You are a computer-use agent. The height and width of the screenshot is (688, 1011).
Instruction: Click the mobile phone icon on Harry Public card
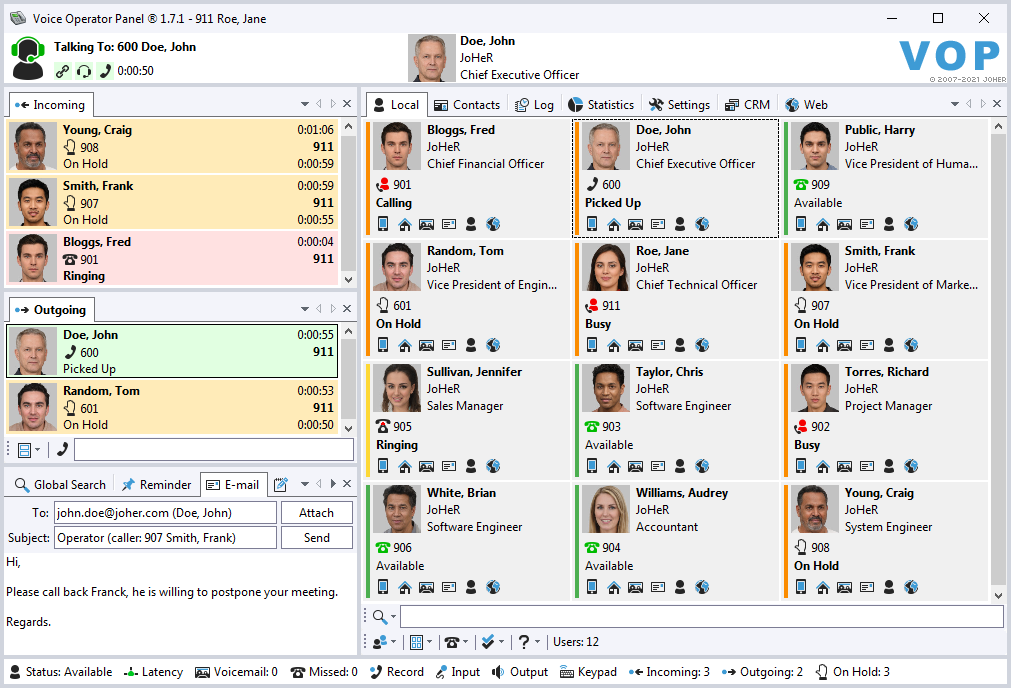[x=802, y=224]
